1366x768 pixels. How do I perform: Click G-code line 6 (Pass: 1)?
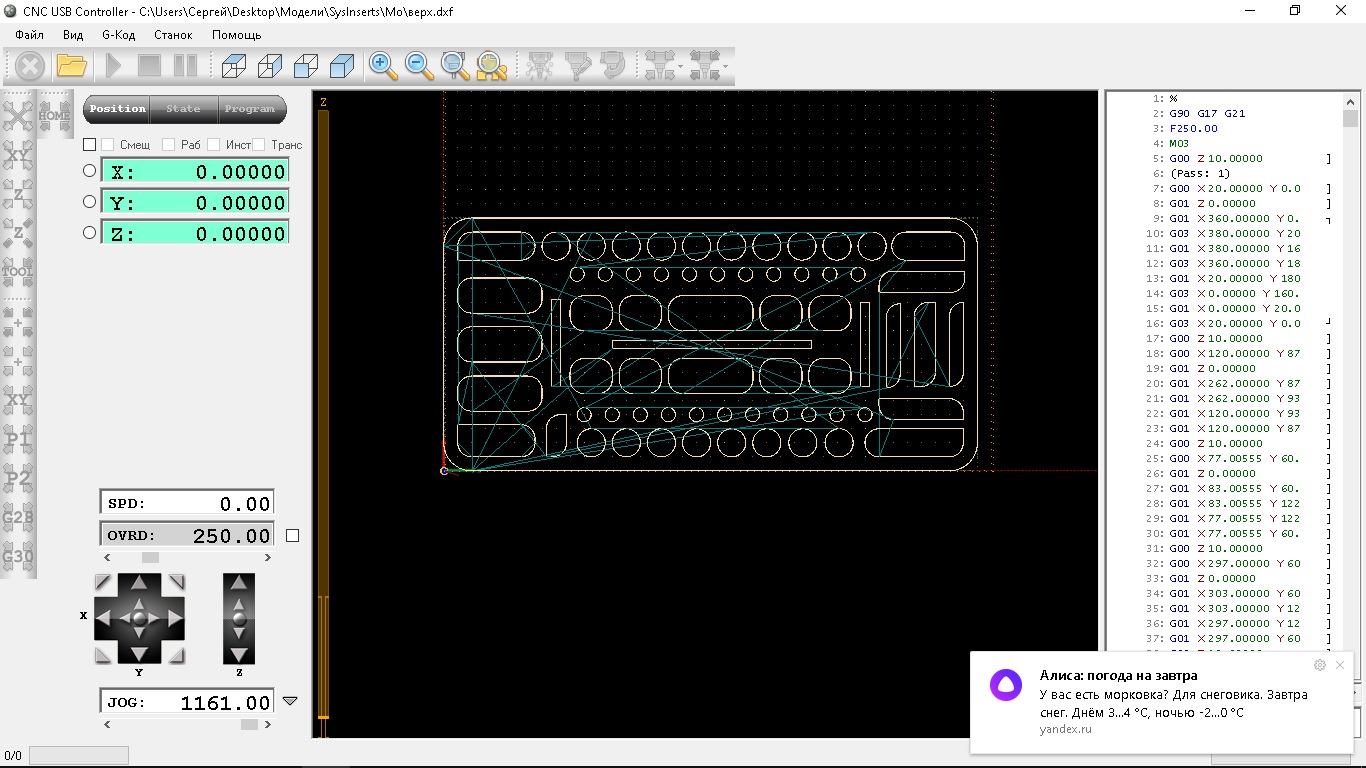point(1199,173)
